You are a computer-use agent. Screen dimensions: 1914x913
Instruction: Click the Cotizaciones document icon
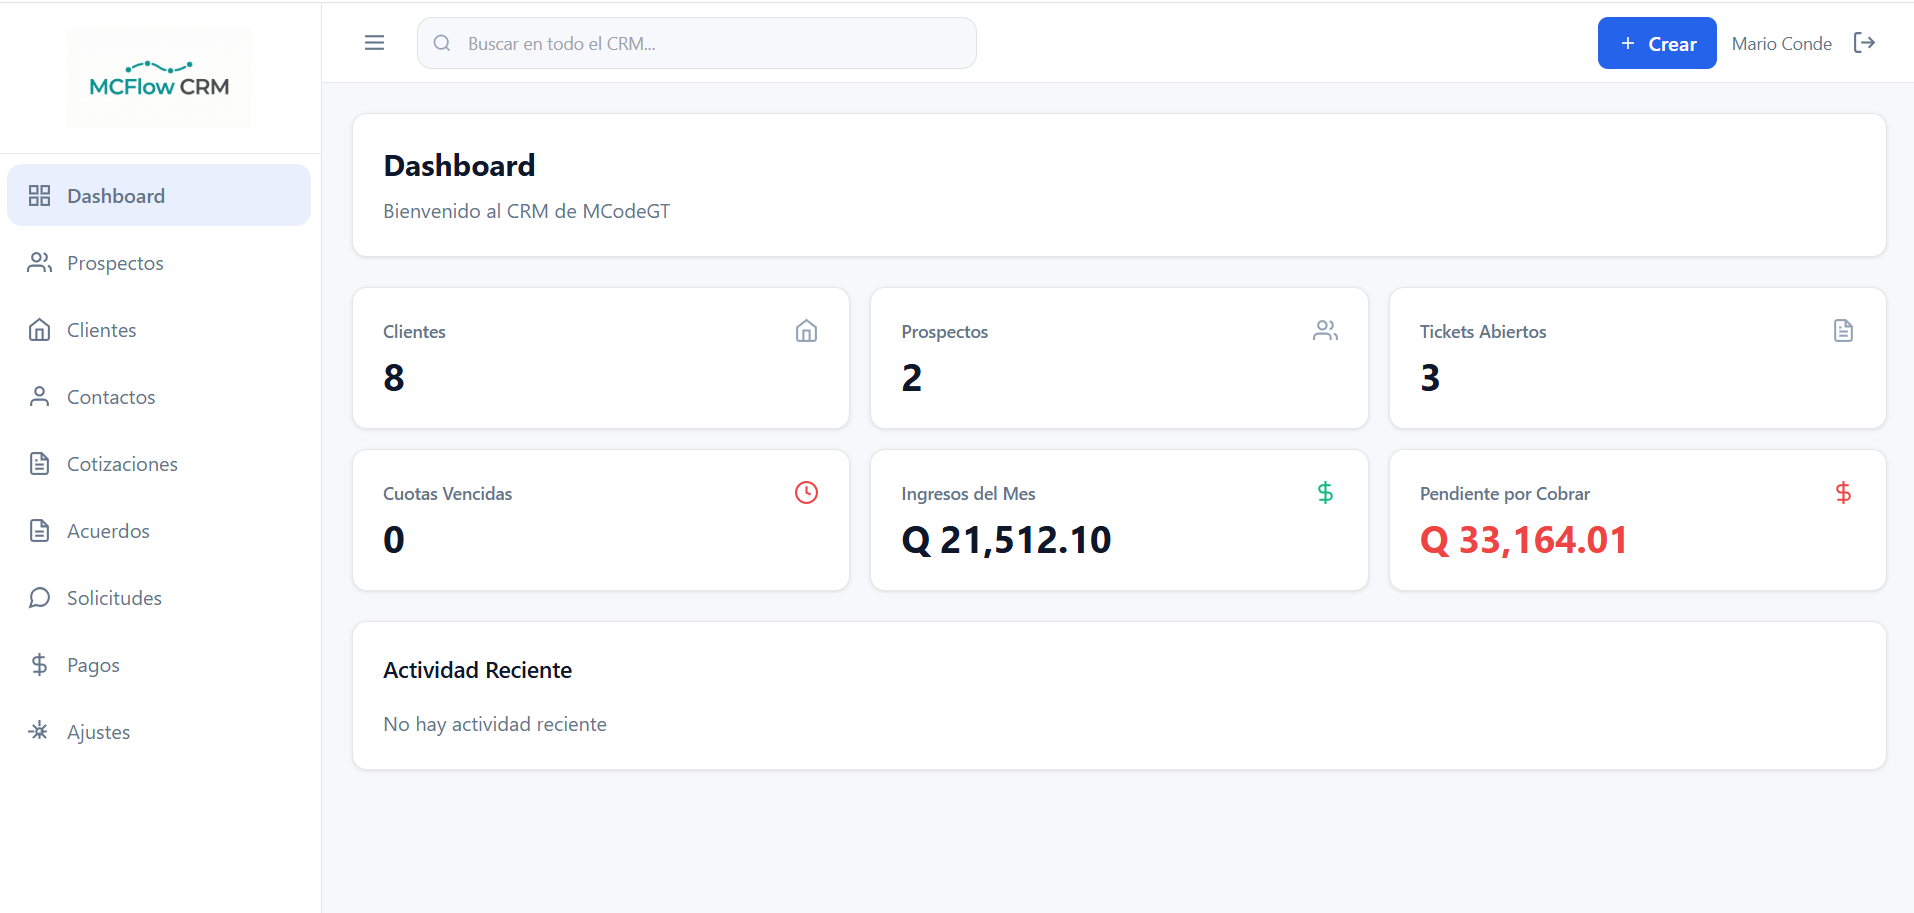pos(39,463)
